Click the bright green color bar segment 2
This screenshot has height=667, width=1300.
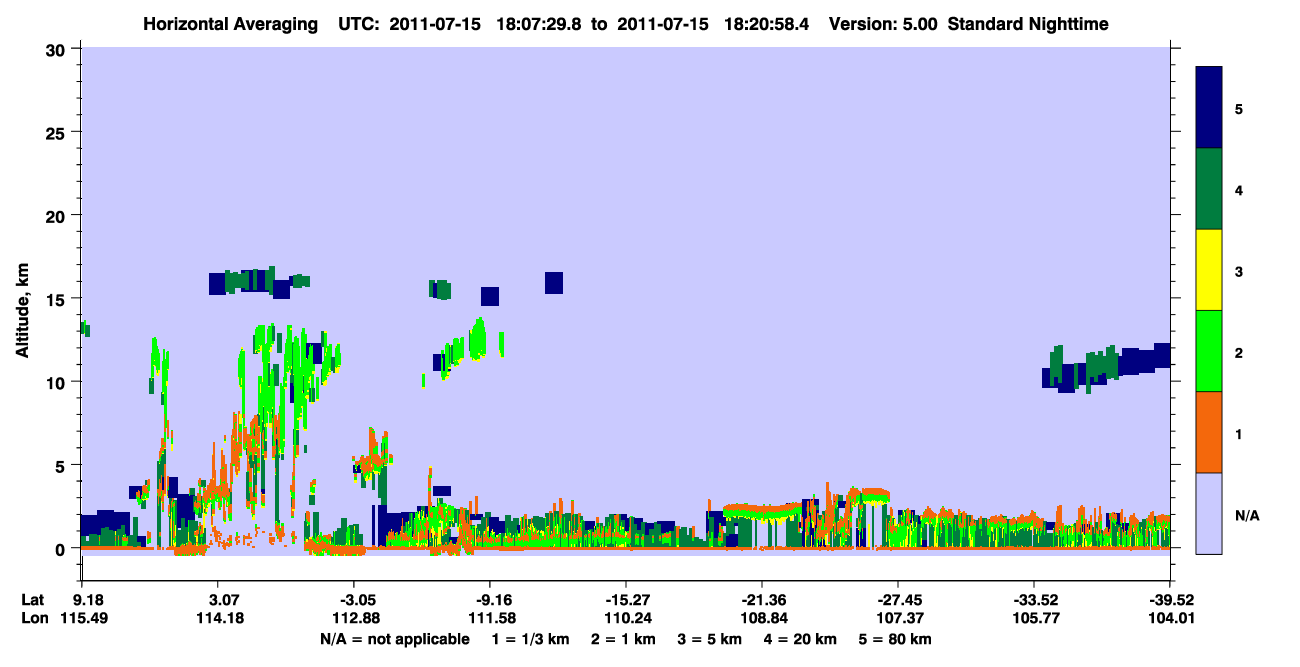(1209, 351)
